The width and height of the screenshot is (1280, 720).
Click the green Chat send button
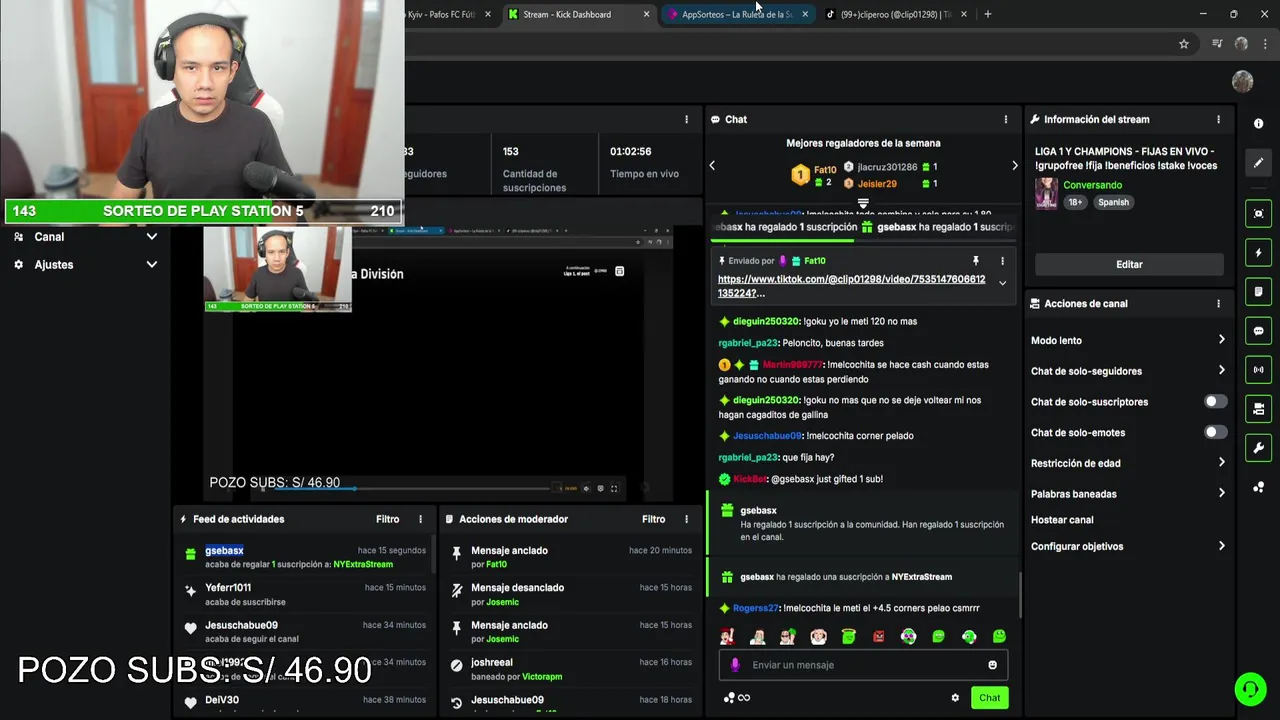click(x=989, y=698)
